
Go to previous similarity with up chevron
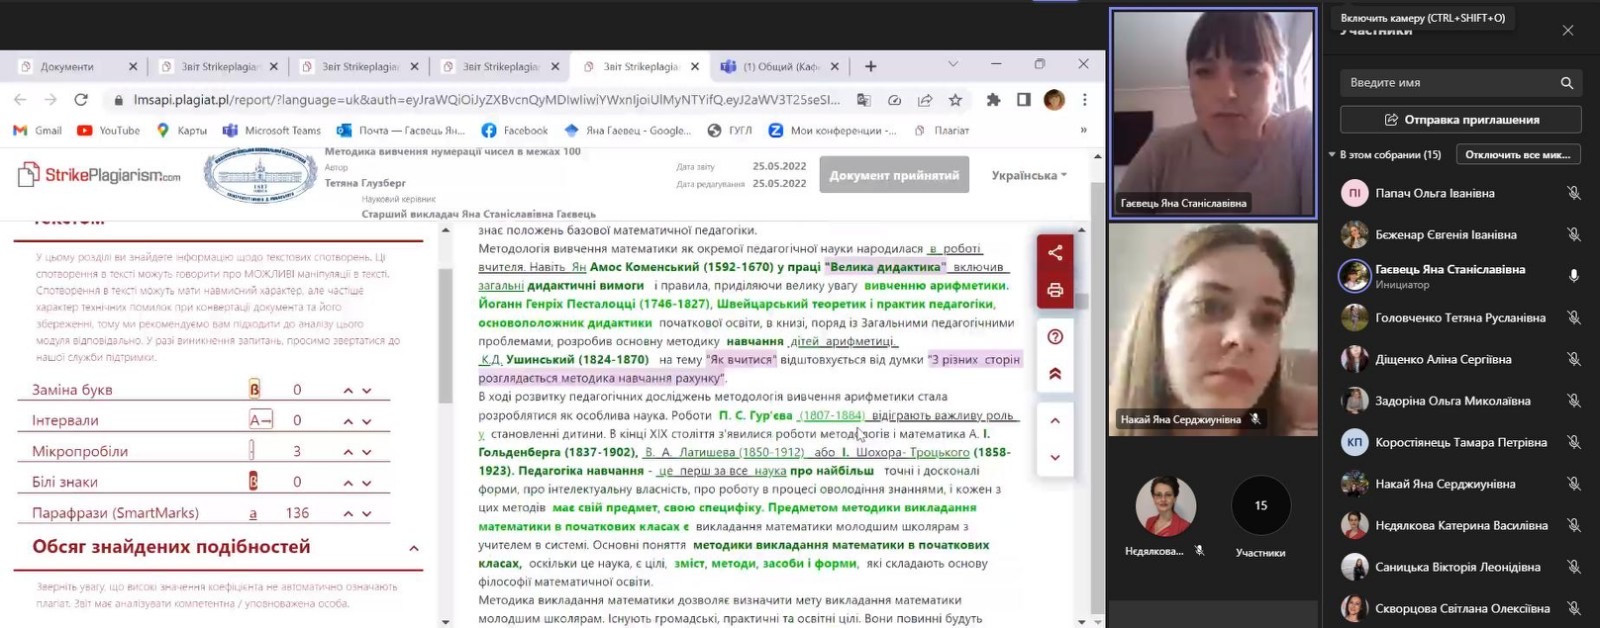tap(1055, 421)
